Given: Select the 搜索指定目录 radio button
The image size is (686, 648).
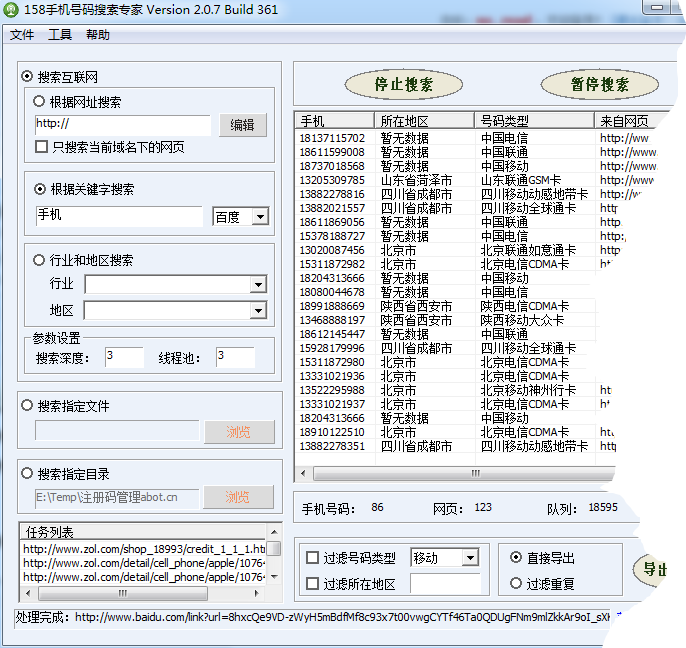Looking at the screenshot, I should click(x=27, y=473).
